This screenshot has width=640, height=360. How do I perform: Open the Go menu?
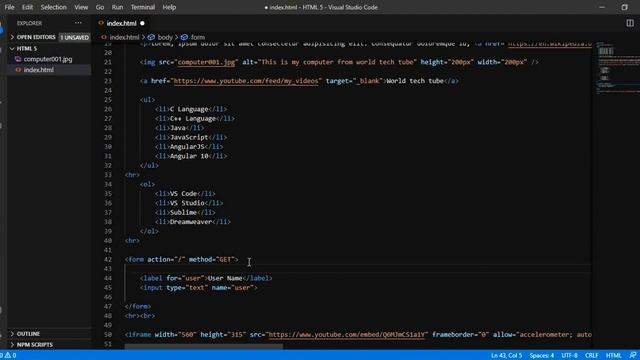tap(100, 7)
